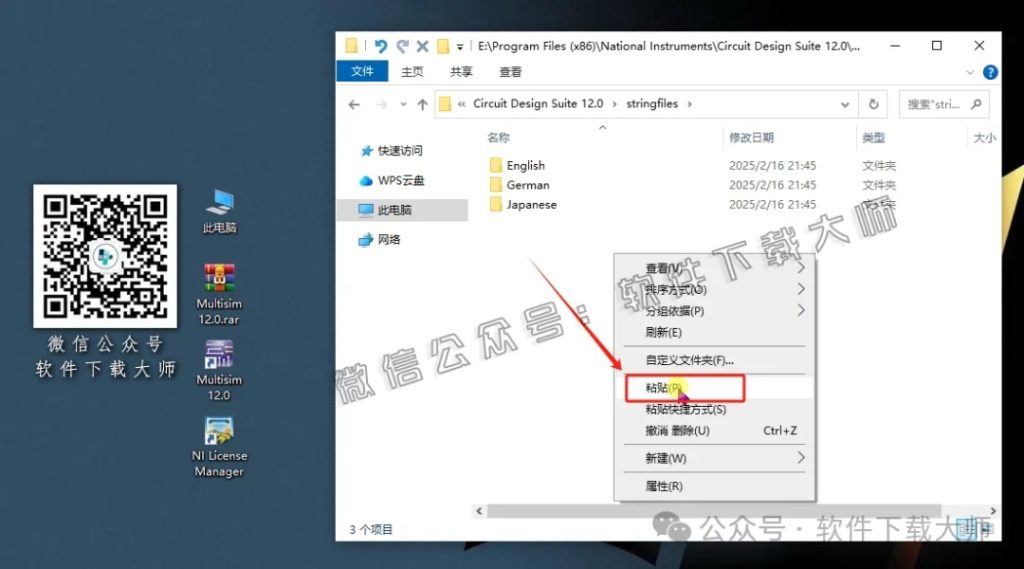Click the search magnifier icon
The width and height of the screenshot is (1024, 569).
[977, 104]
